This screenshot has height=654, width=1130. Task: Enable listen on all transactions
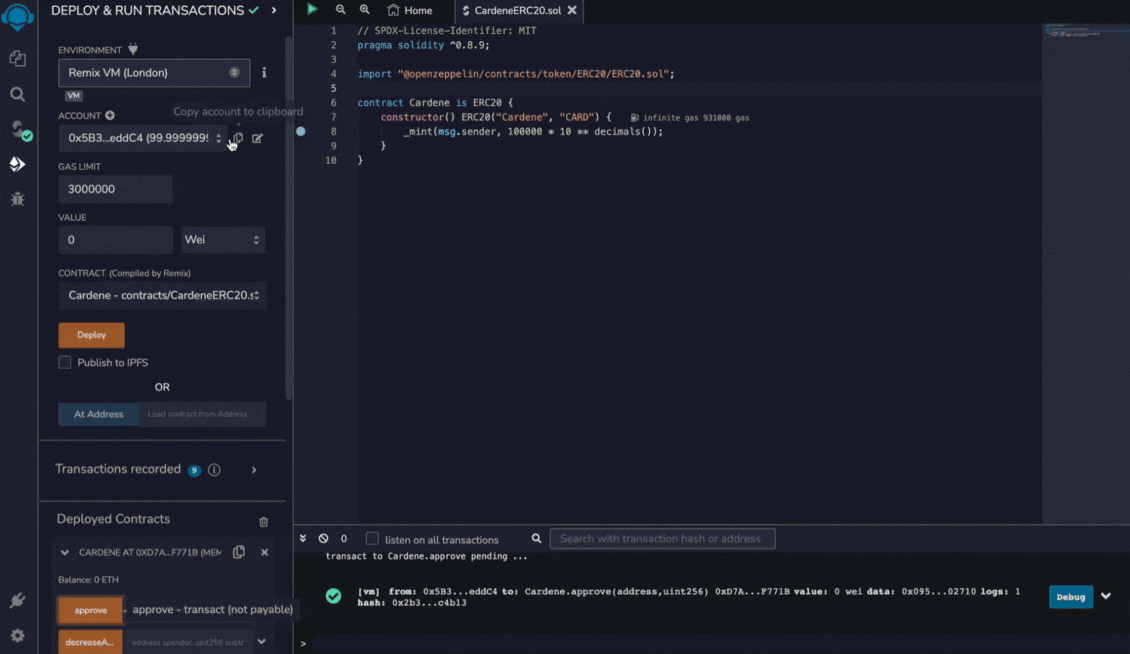coord(372,539)
